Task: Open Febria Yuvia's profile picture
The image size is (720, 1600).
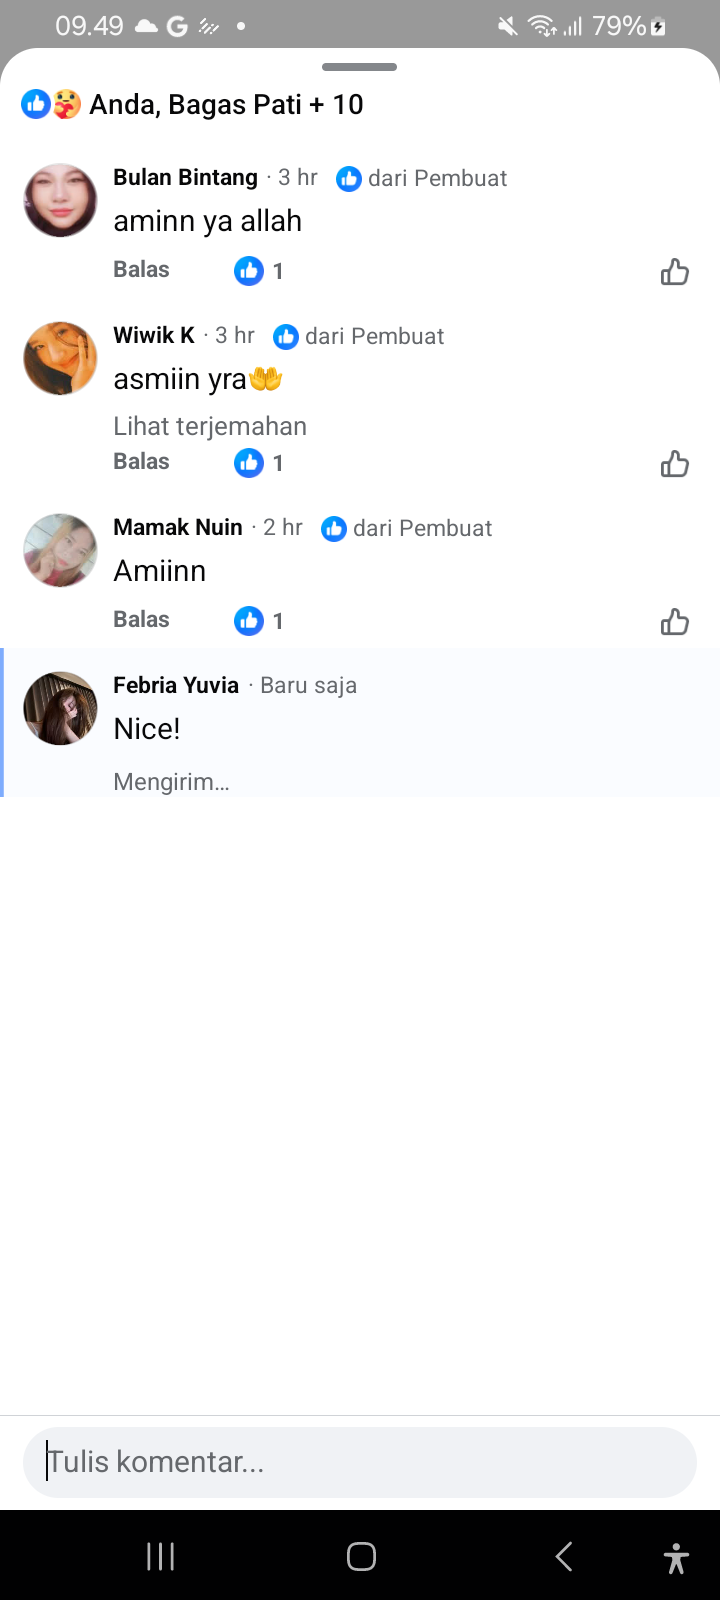Action: [x=60, y=708]
